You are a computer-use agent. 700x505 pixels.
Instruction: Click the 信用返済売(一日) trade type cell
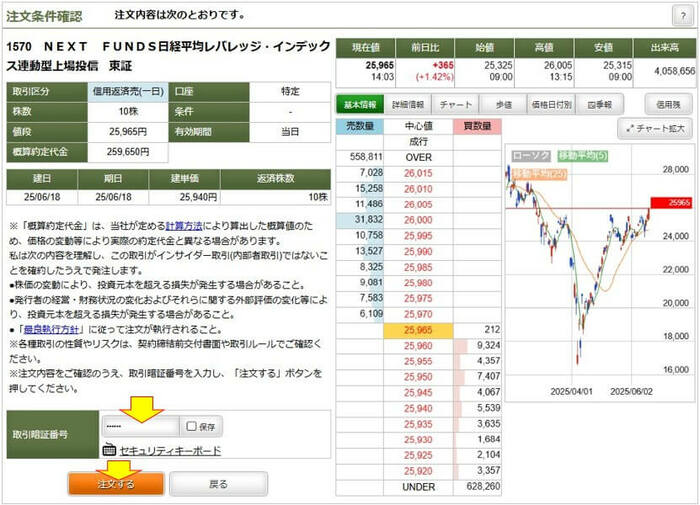pos(128,92)
